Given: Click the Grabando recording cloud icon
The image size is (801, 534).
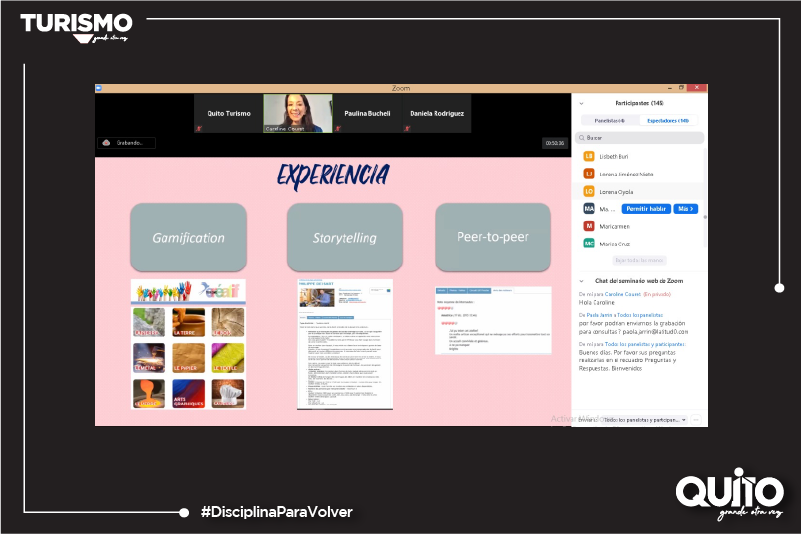Looking at the screenshot, I should click(x=107, y=143).
